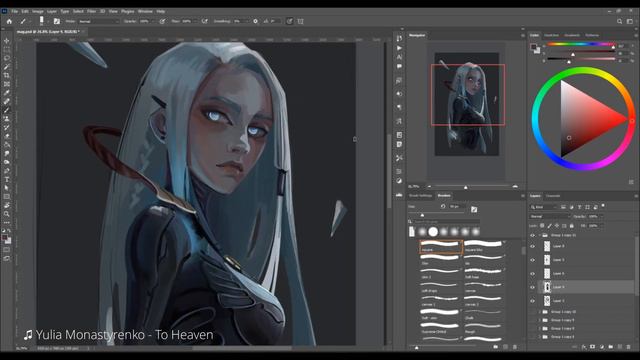Collapse Group 1 copy 11 arrow

click(x=540, y=236)
